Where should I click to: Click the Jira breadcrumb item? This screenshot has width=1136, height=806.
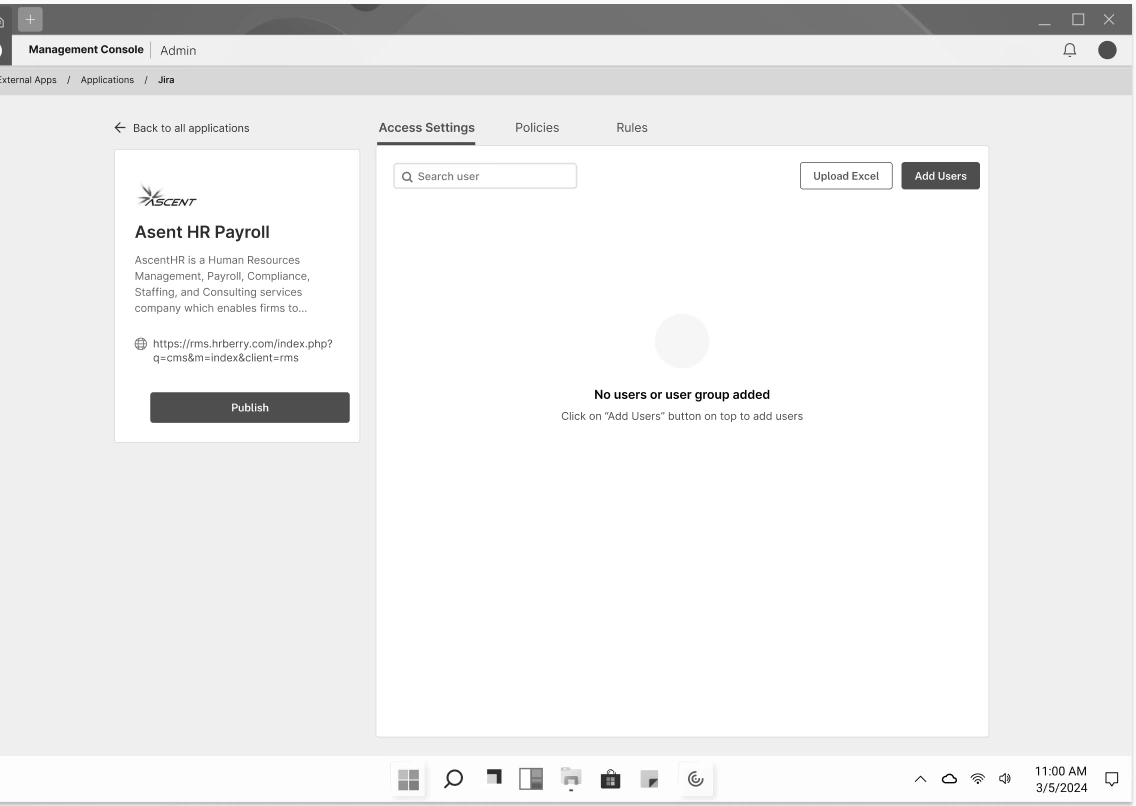click(166, 80)
